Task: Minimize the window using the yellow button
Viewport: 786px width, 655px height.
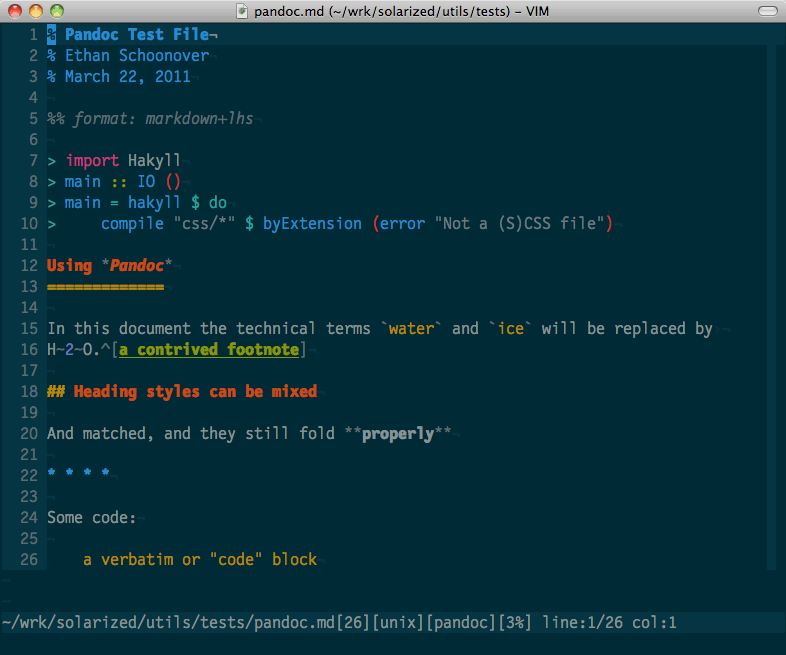Action: 35,11
